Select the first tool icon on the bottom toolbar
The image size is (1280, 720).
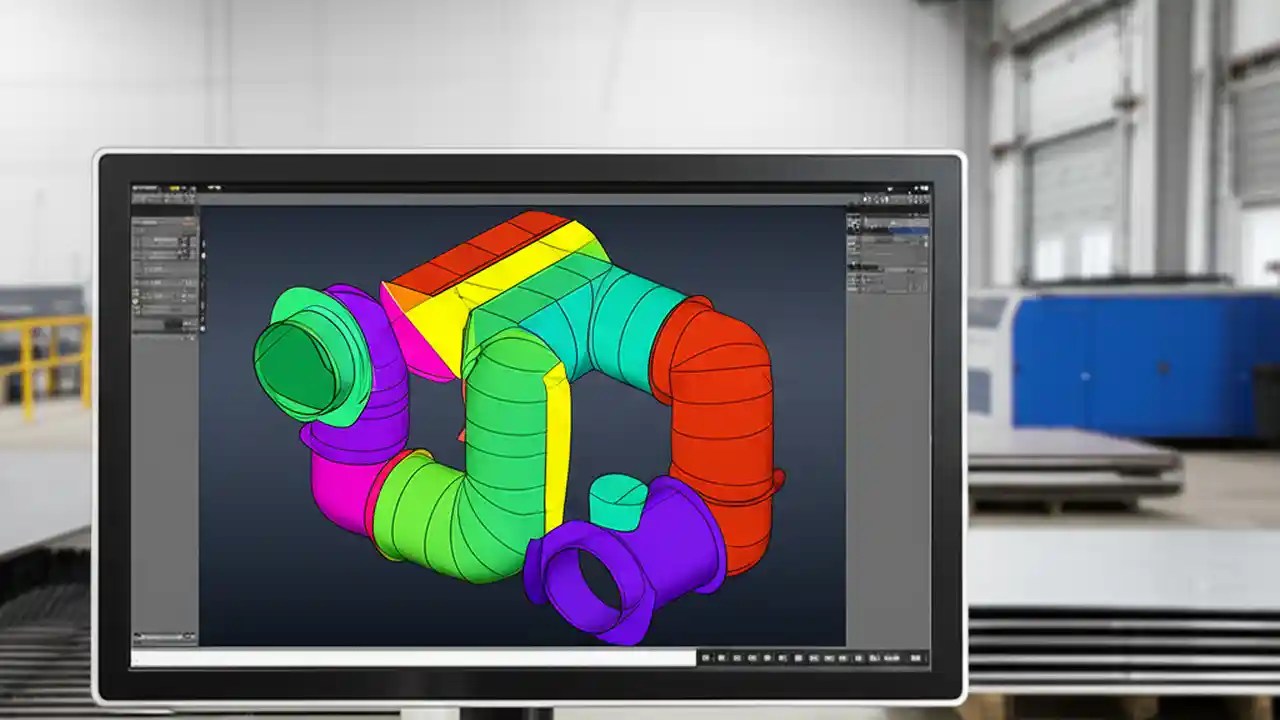(x=707, y=656)
